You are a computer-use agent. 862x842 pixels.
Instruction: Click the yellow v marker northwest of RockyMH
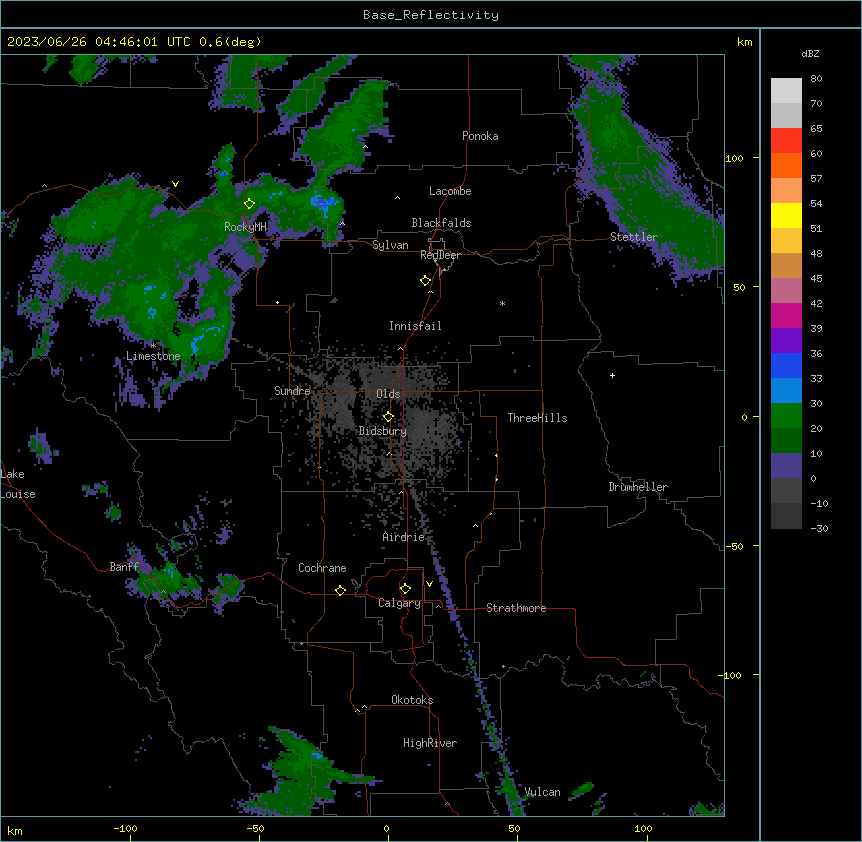(175, 184)
